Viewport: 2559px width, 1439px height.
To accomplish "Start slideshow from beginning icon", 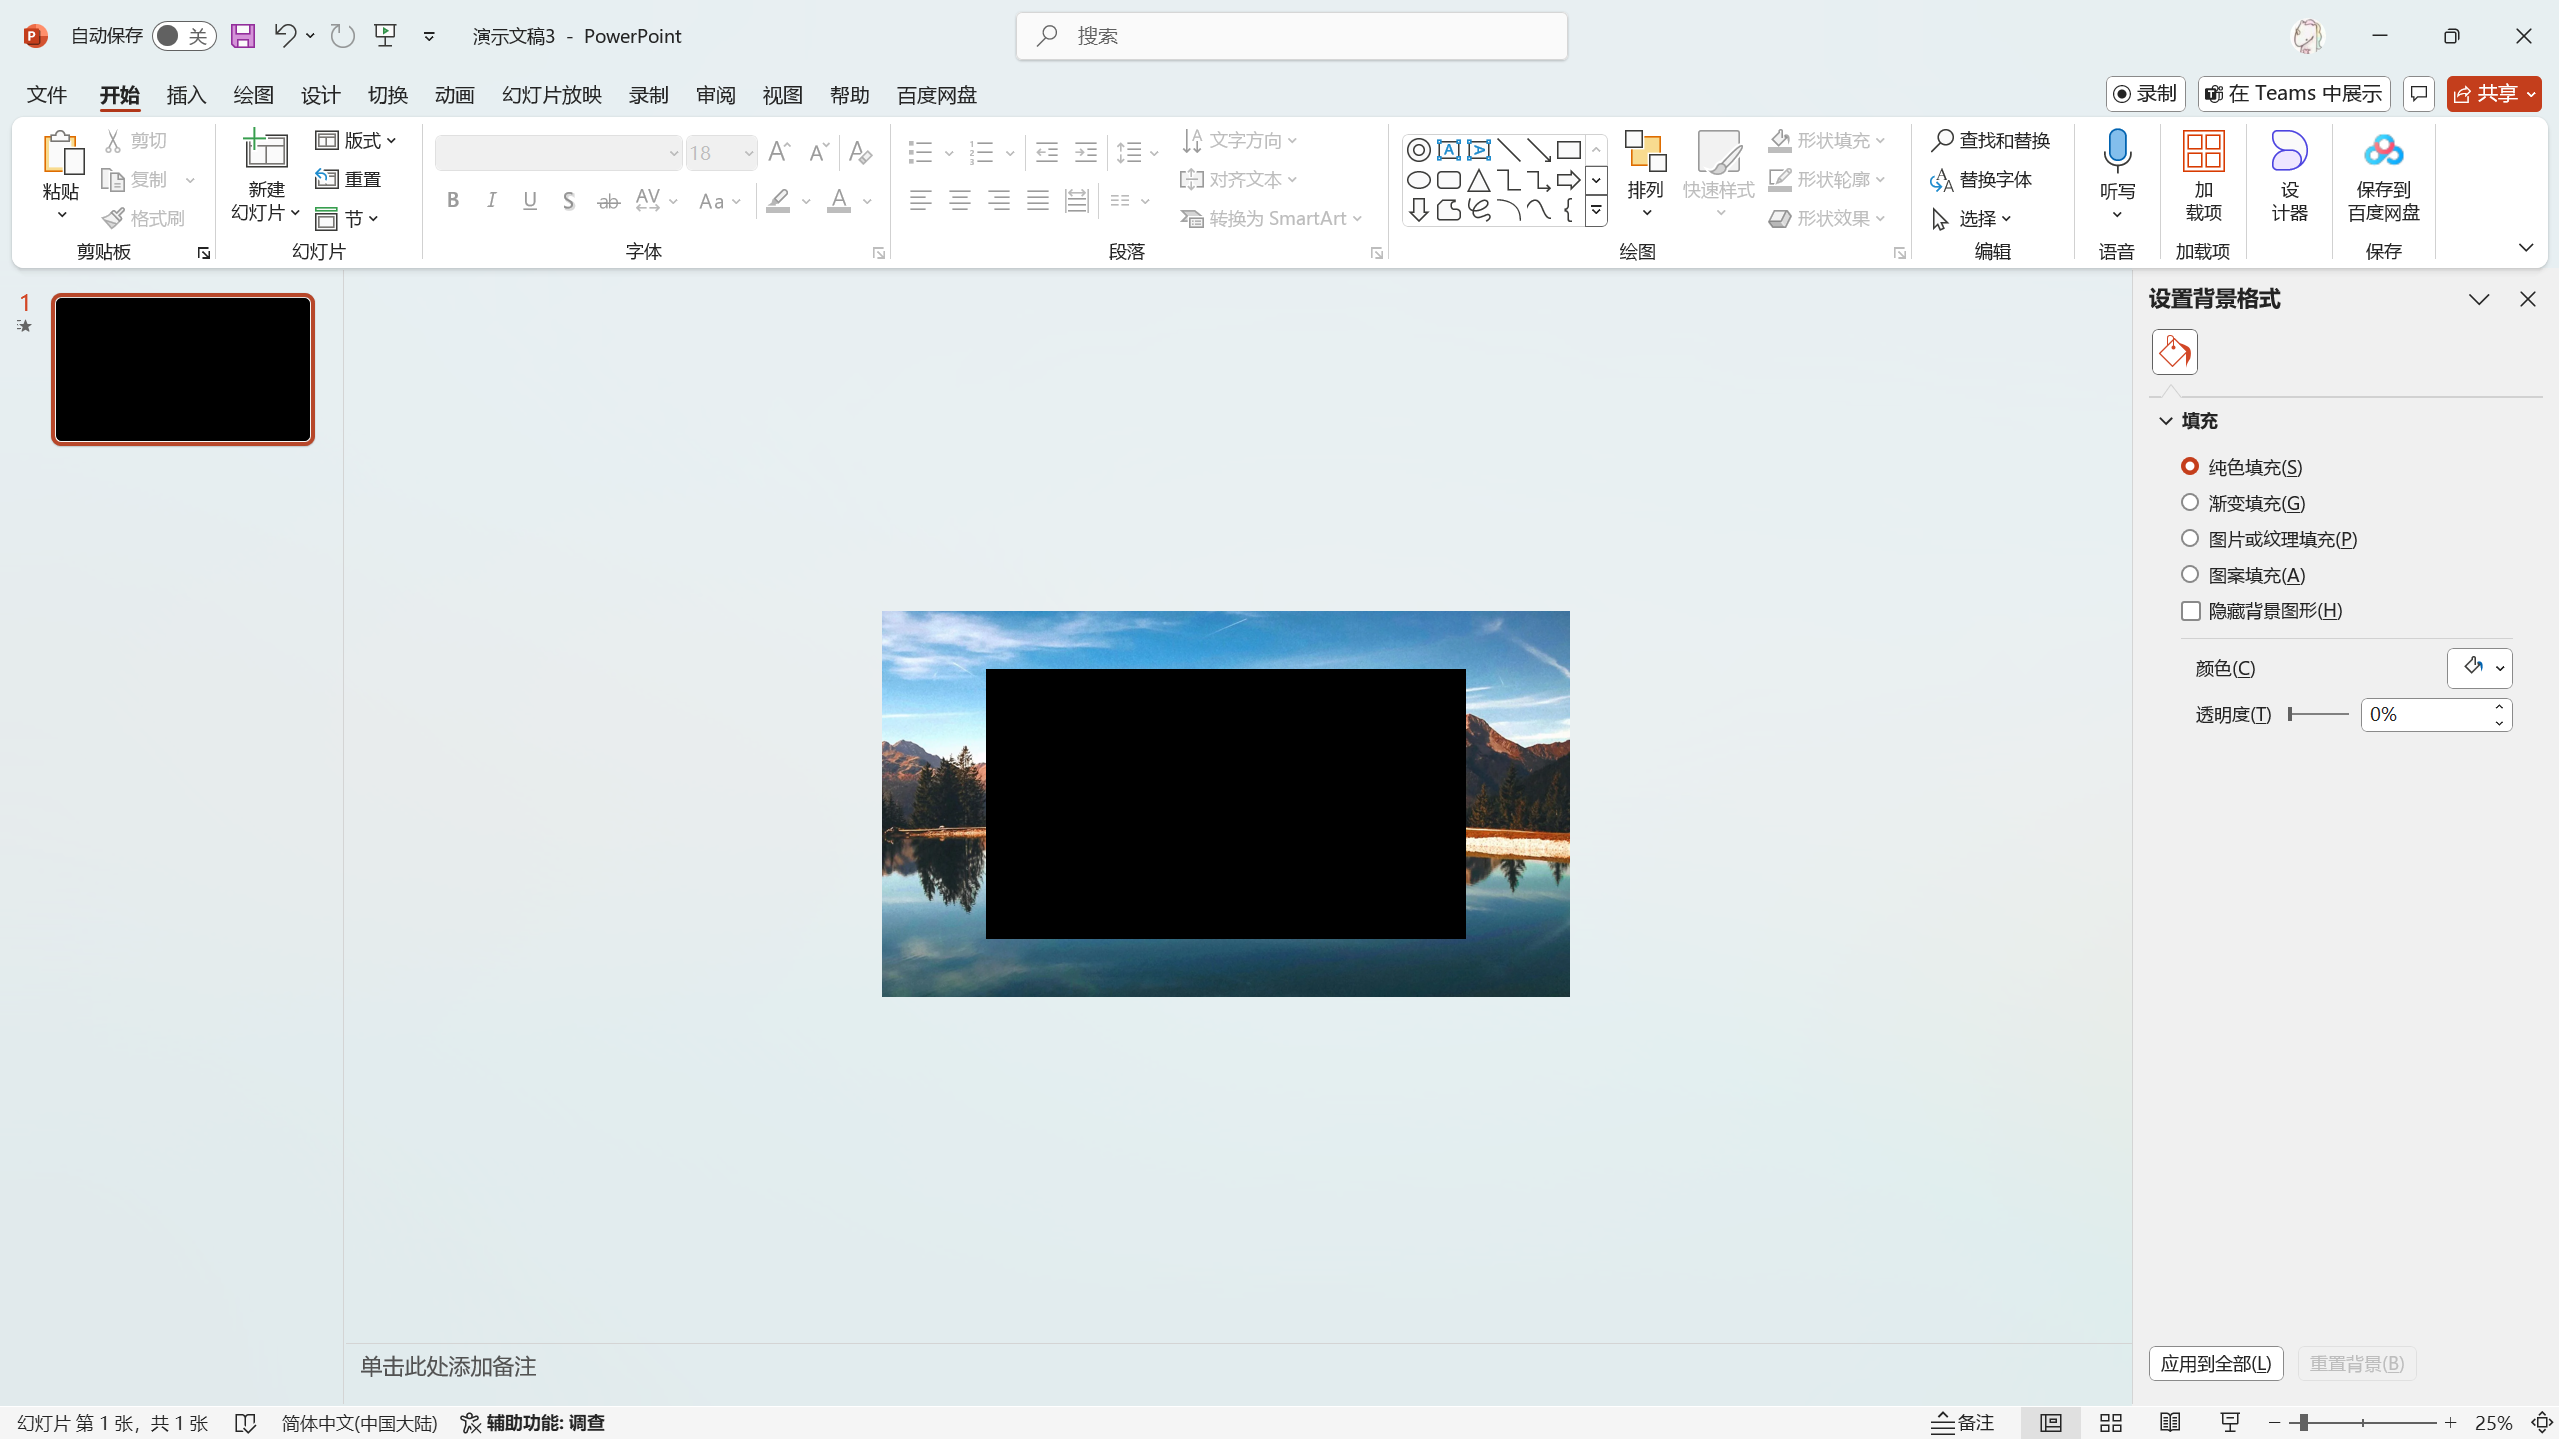I will (385, 36).
